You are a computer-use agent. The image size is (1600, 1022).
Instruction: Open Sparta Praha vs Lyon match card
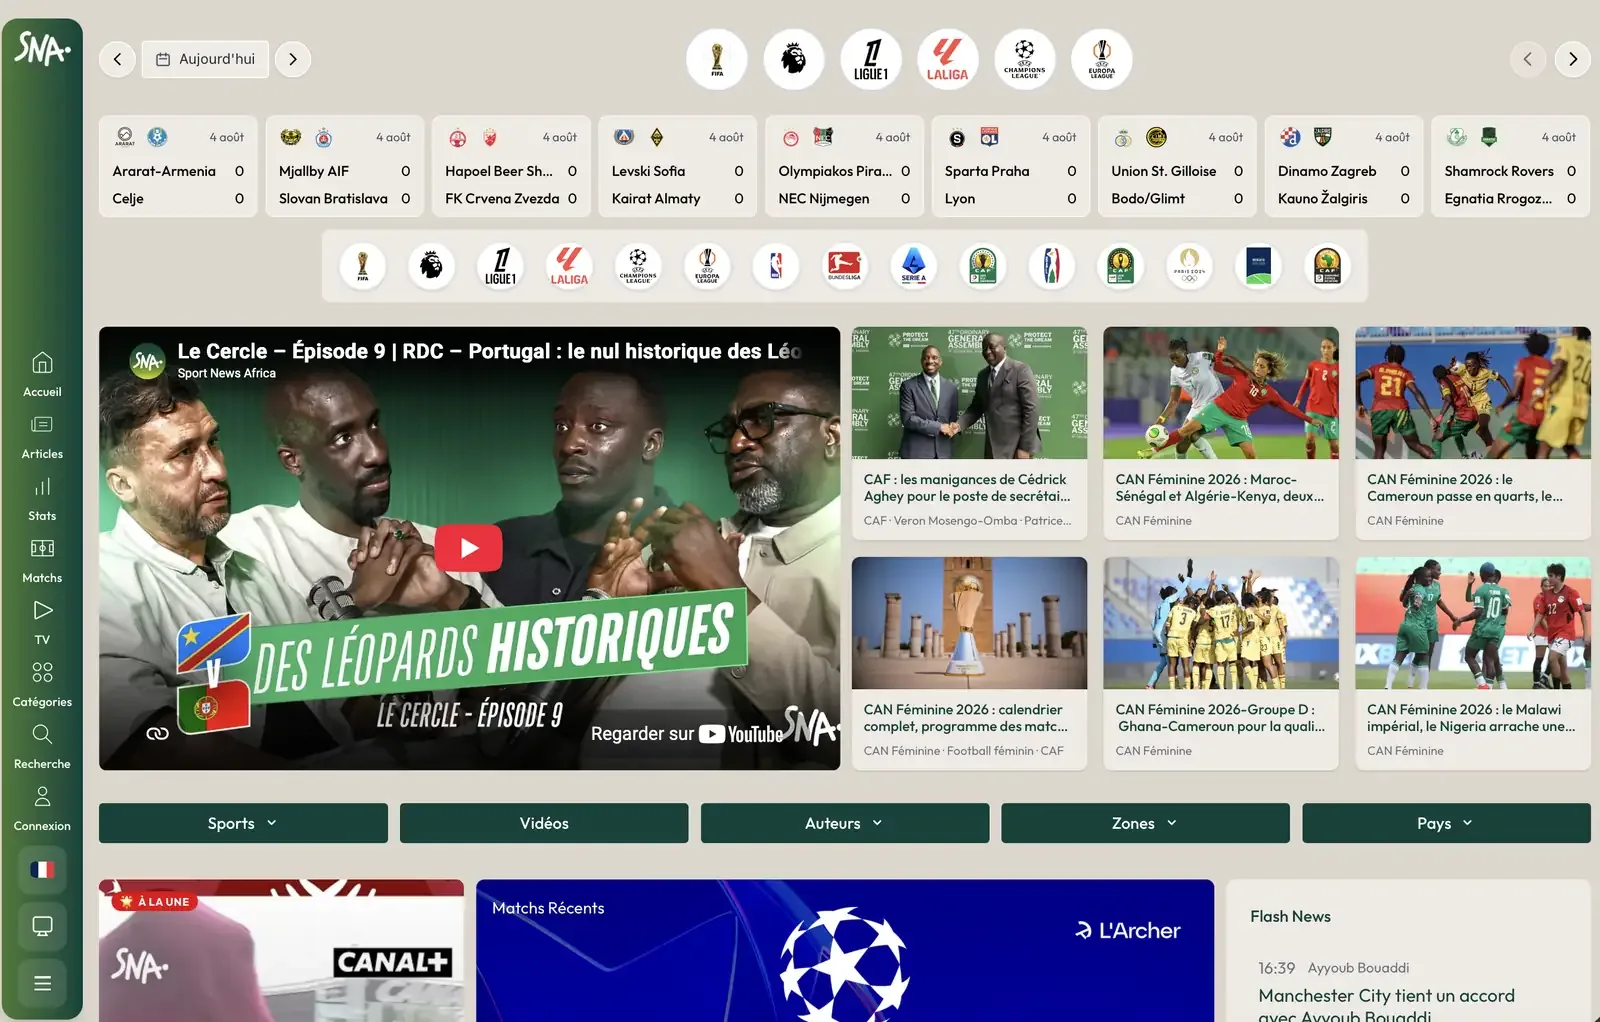1011,166
